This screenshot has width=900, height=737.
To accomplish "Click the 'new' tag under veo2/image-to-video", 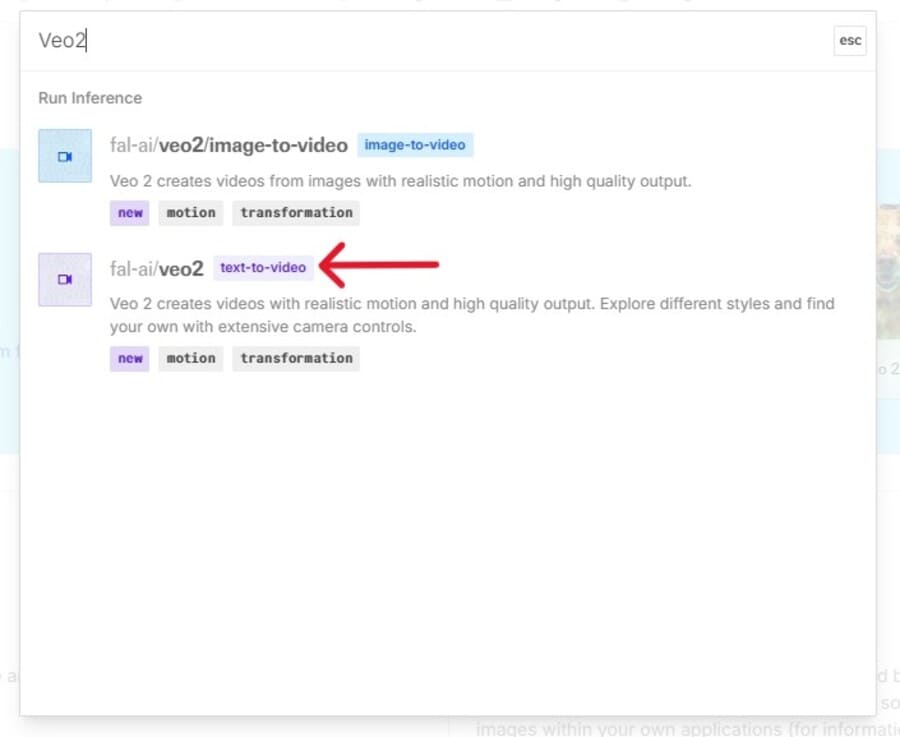I will point(130,213).
